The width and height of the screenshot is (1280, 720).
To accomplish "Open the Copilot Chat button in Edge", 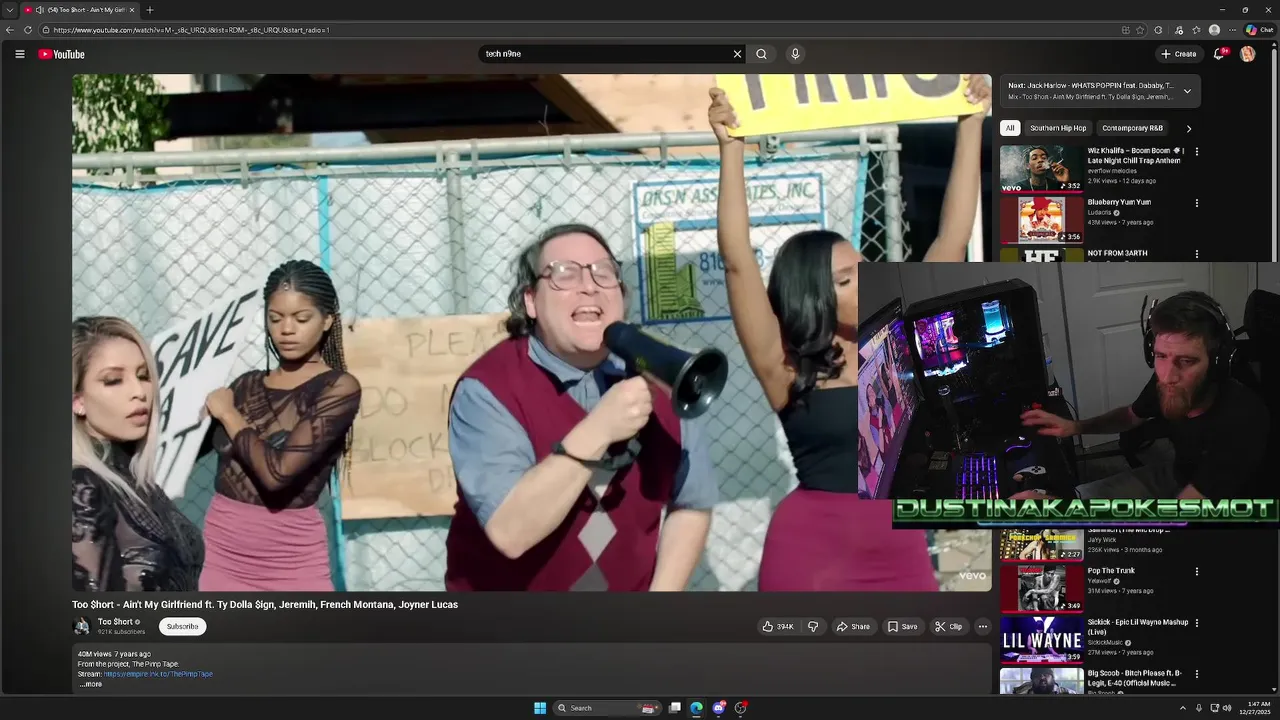I will pyautogui.click(x=1259, y=30).
